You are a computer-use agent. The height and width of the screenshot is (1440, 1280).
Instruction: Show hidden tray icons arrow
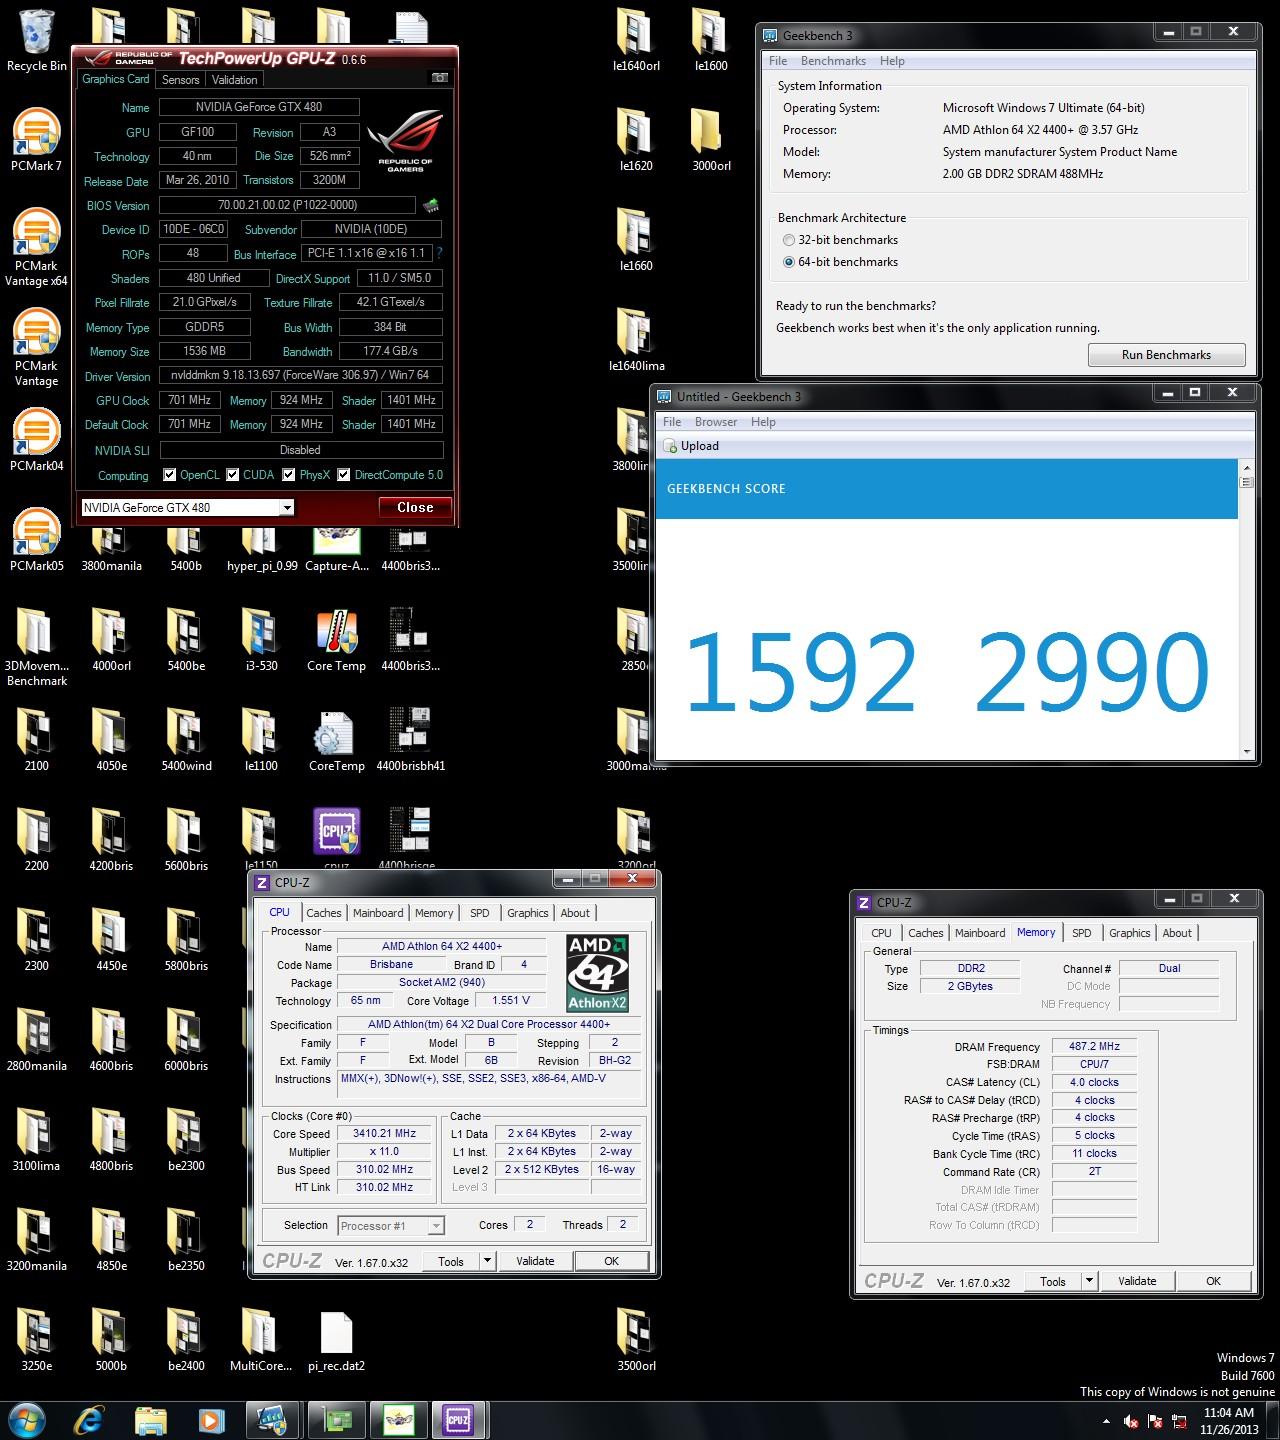tap(1106, 1421)
